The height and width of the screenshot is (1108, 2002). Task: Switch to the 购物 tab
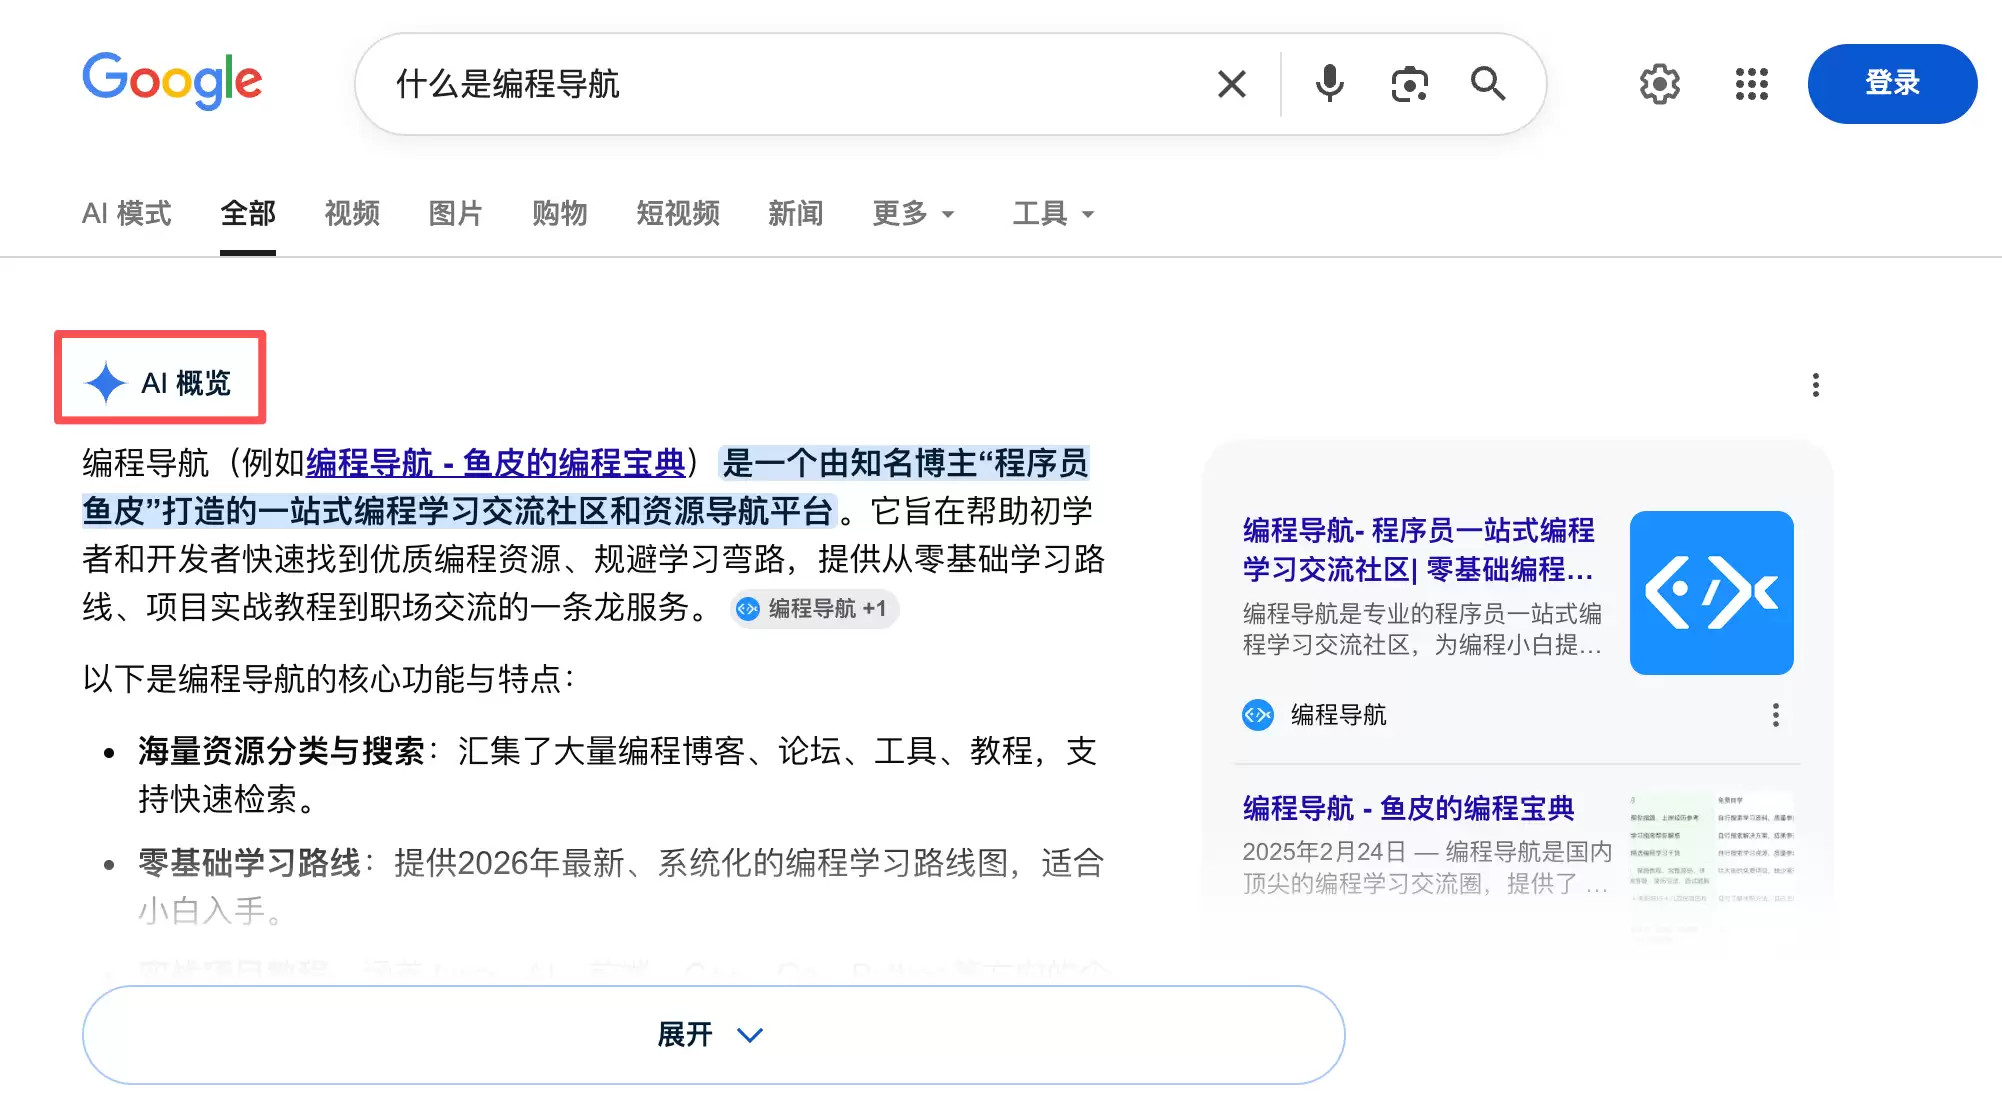560,213
